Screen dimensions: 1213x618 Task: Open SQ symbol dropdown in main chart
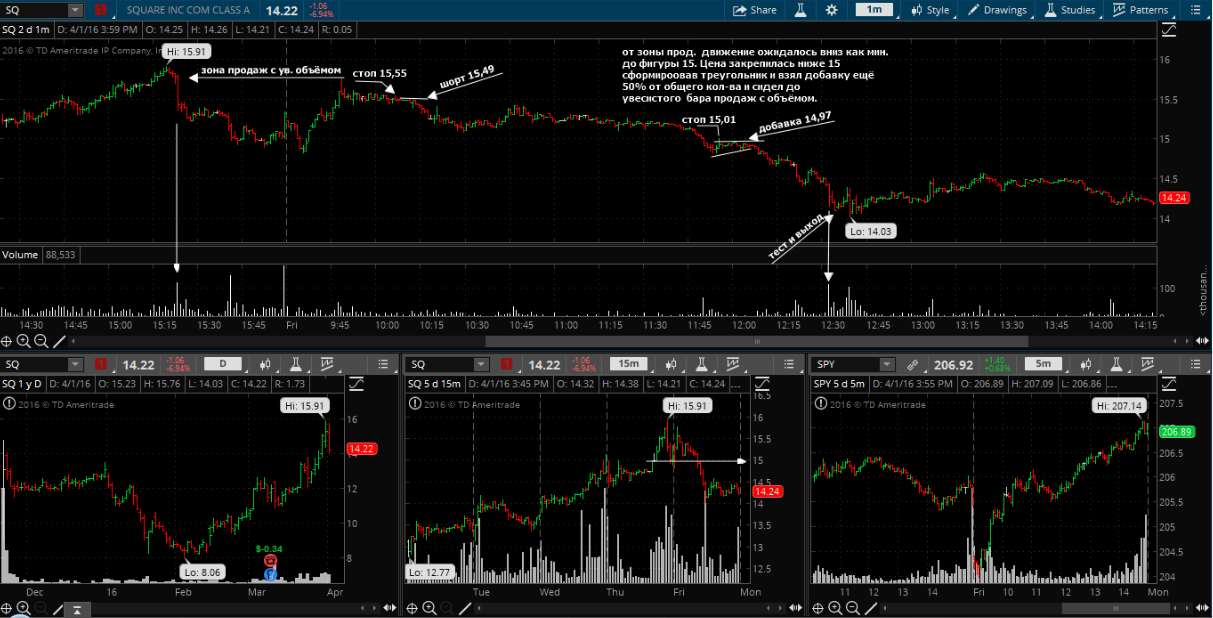[x=76, y=10]
